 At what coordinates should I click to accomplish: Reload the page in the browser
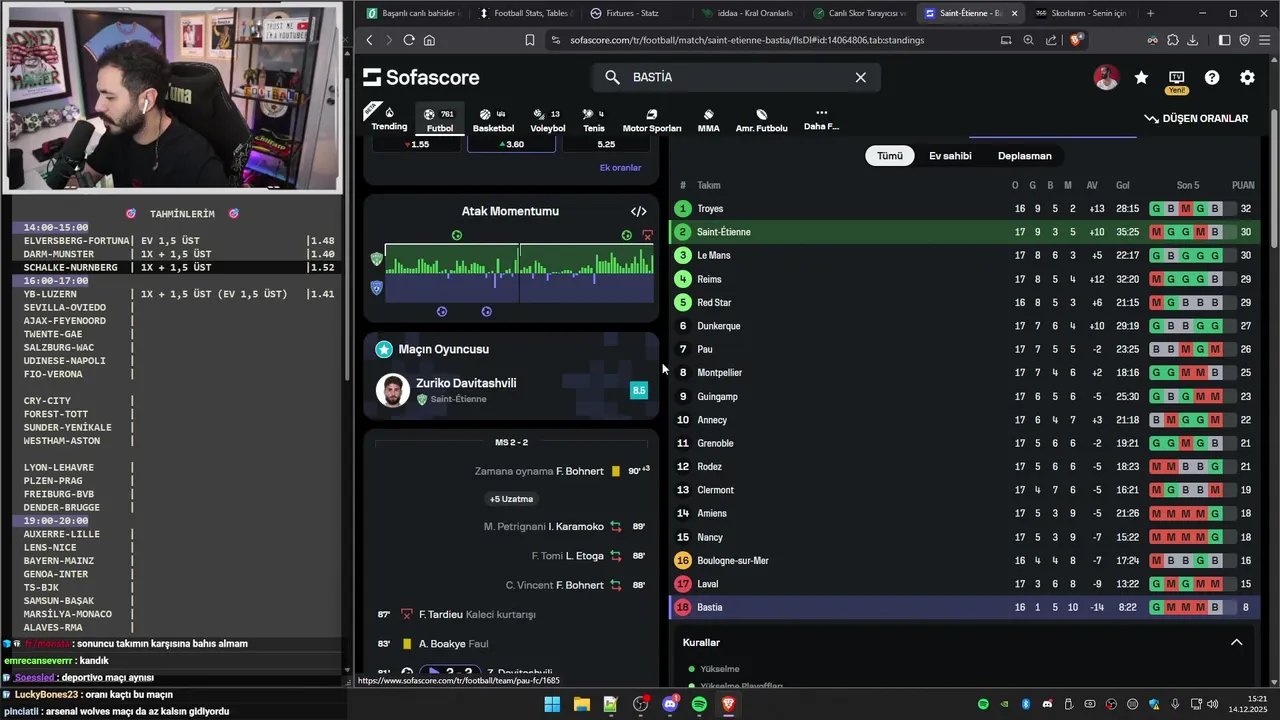[x=409, y=40]
